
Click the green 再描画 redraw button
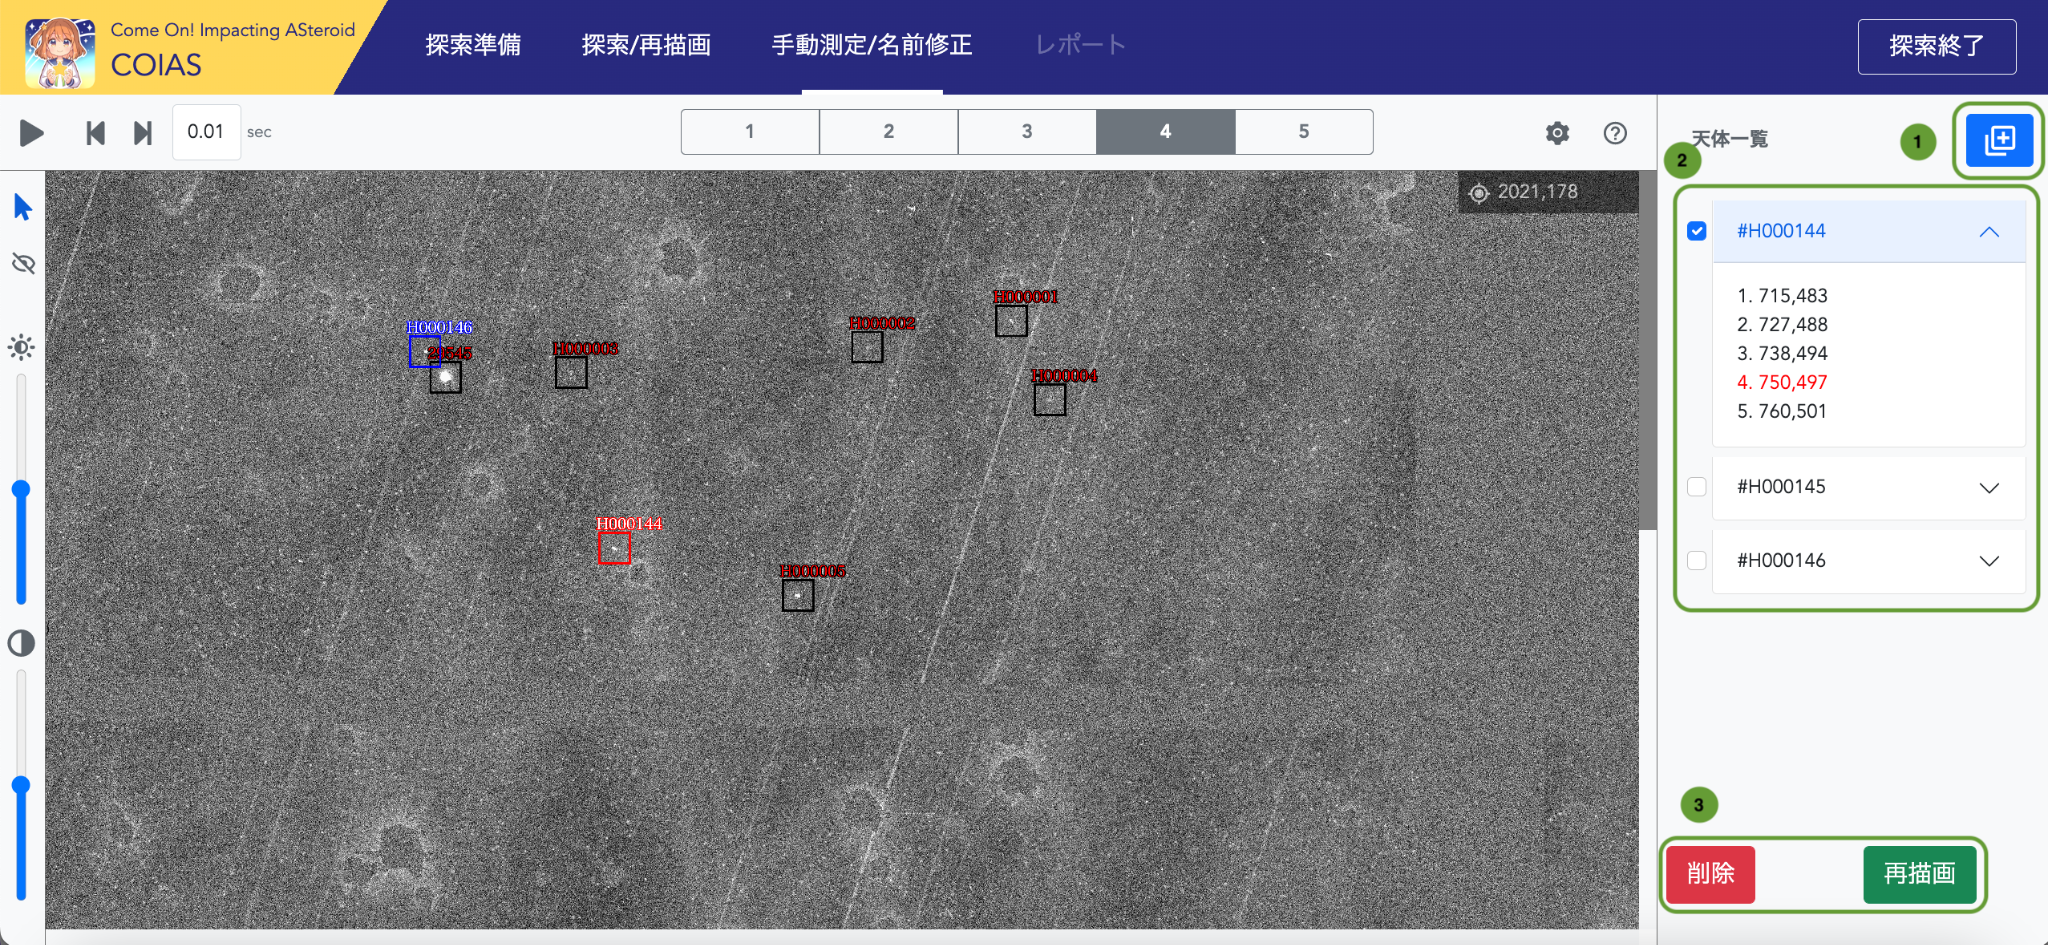[1919, 873]
